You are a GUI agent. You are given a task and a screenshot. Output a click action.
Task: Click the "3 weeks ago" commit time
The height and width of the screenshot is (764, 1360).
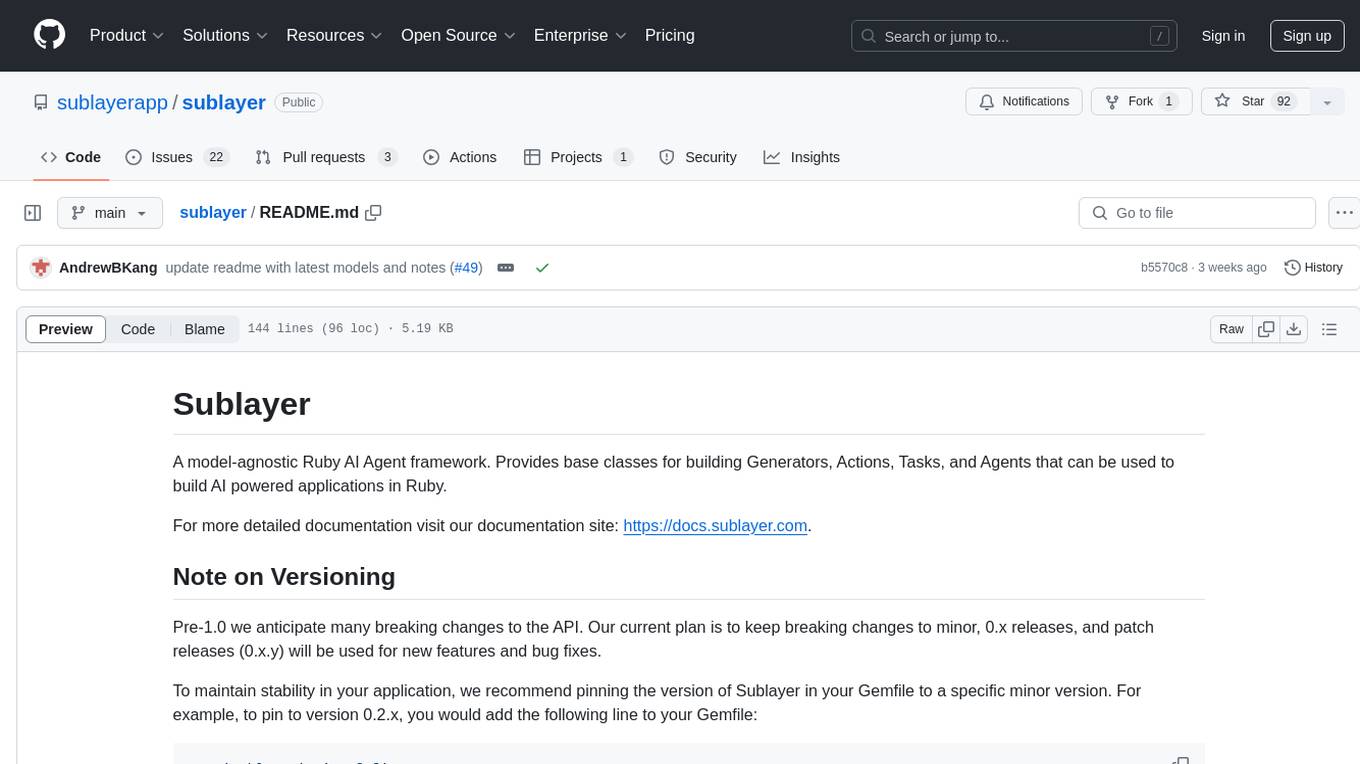tap(1232, 268)
